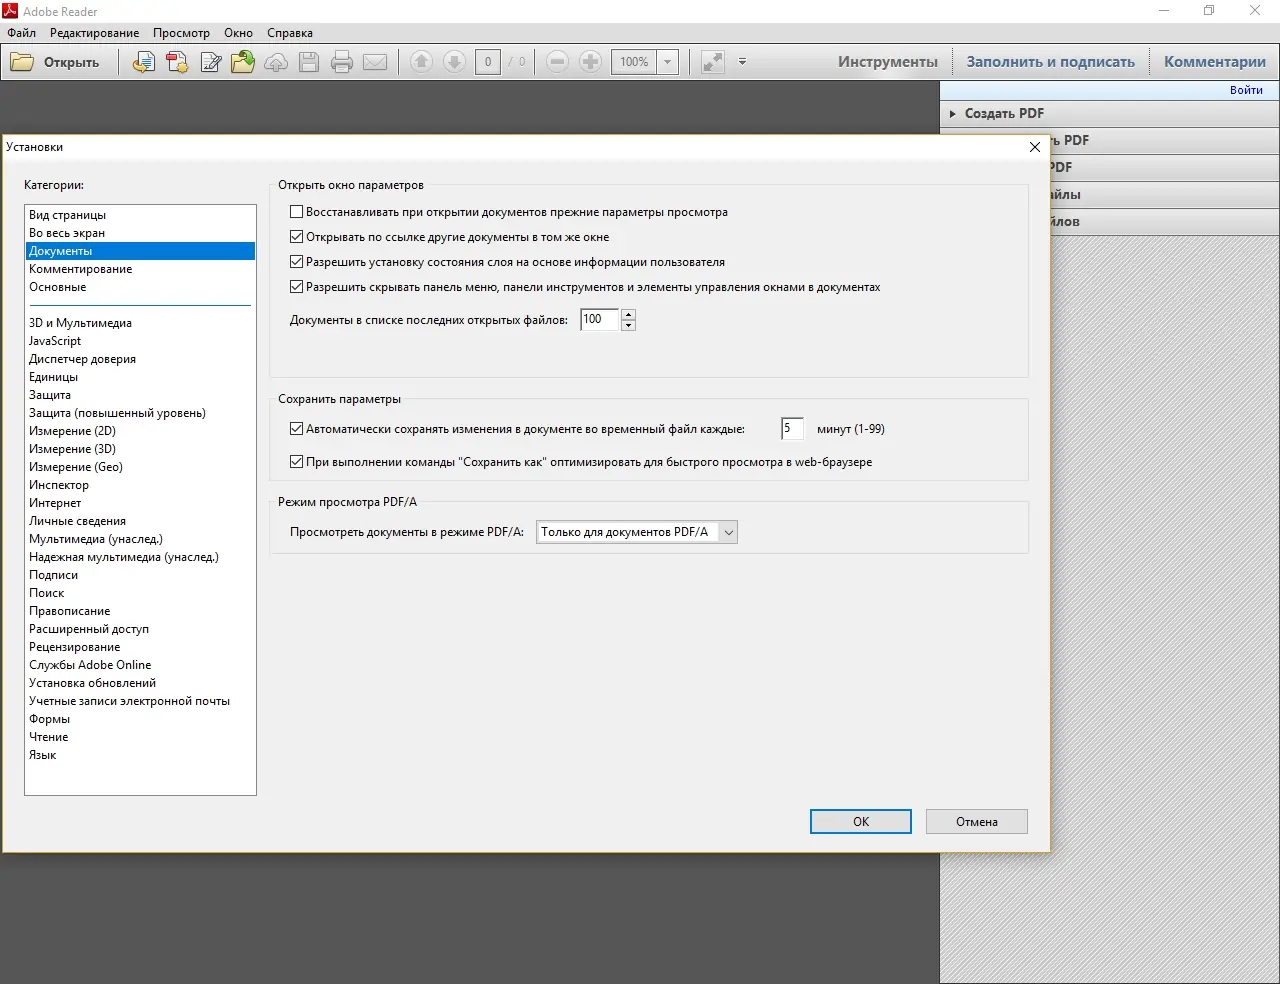Click the autosave minutes field
Image resolution: width=1280 pixels, height=984 pixels.
[x=792, y=429]
